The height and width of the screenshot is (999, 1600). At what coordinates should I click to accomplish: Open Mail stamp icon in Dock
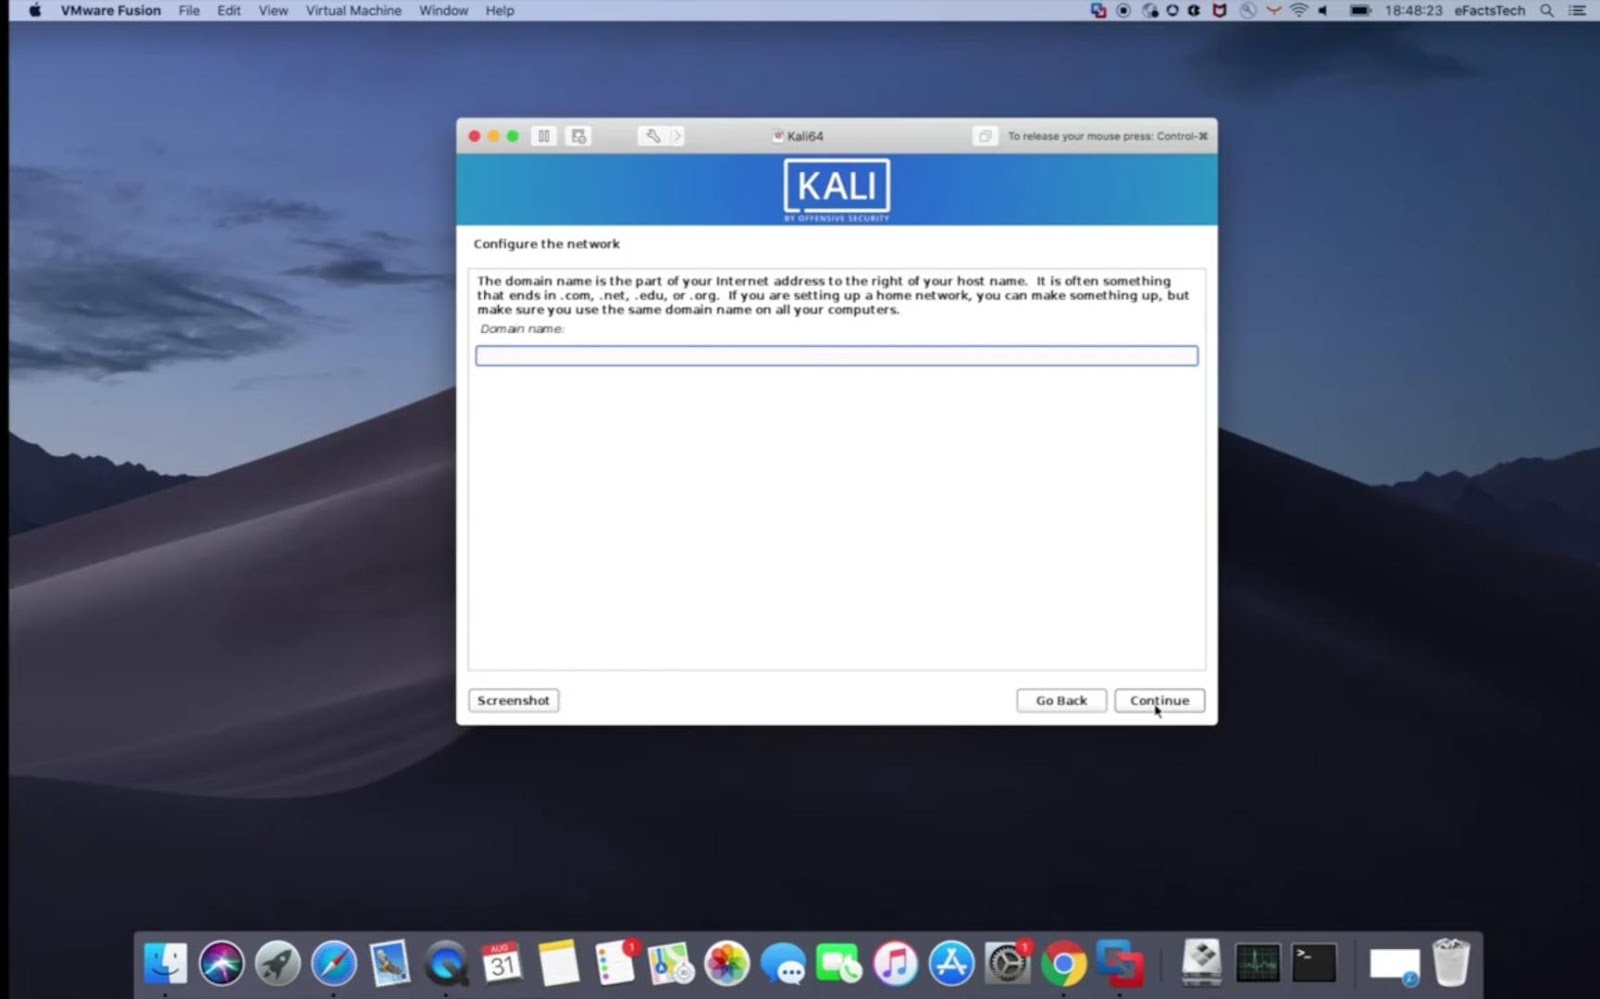pos(389,963)
